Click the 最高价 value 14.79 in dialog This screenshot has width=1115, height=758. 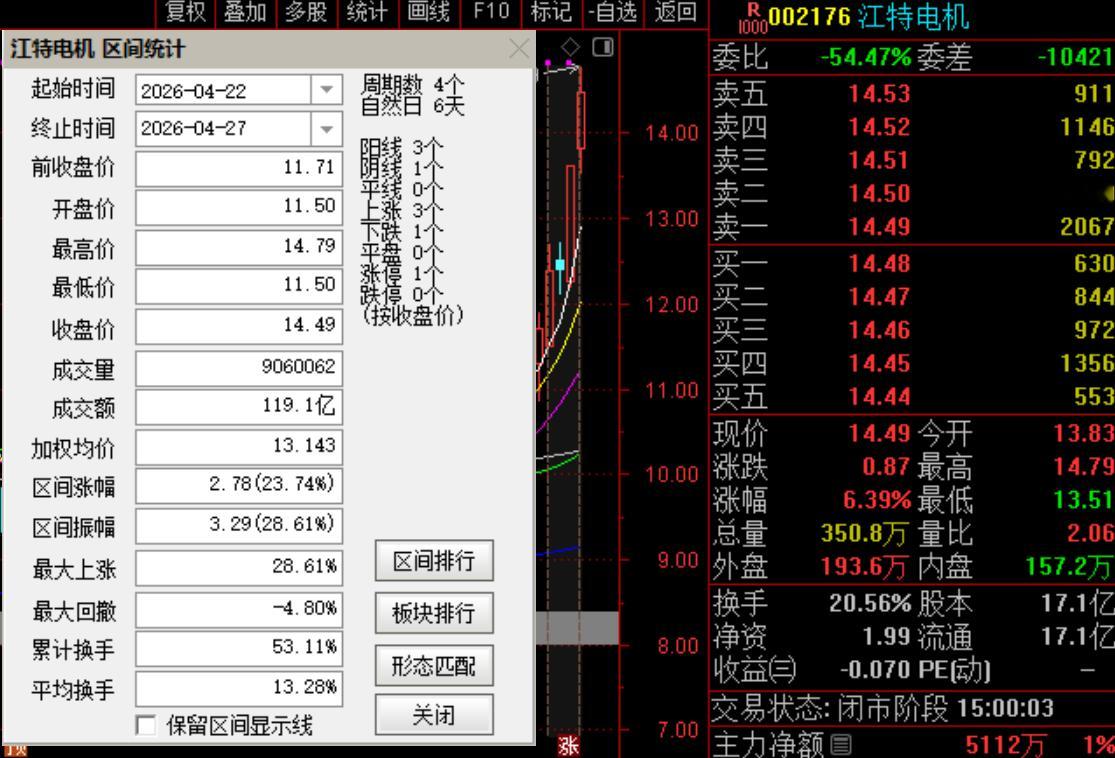click(239, 246)
